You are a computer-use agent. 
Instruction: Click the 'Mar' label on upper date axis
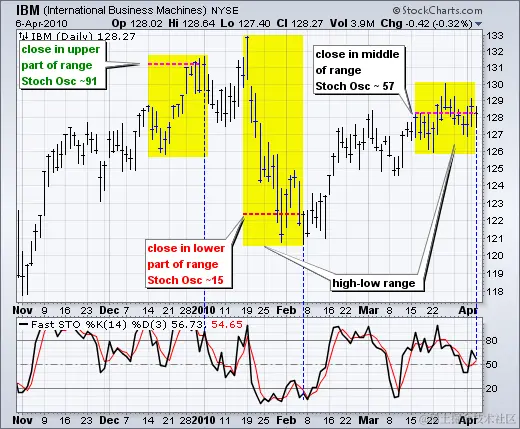tap(369, 310)
